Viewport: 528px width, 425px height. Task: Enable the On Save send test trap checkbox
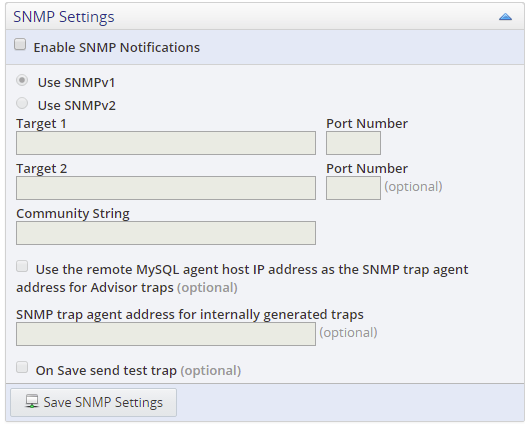pos(22,367)
